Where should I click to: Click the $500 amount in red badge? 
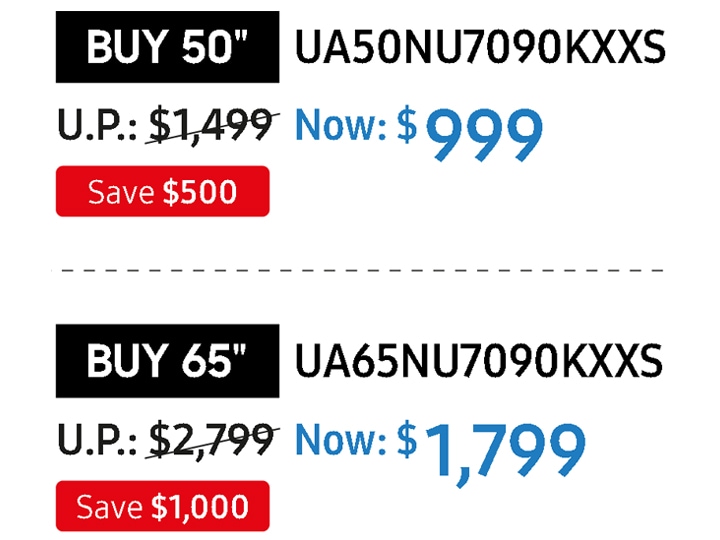(200, 192)
